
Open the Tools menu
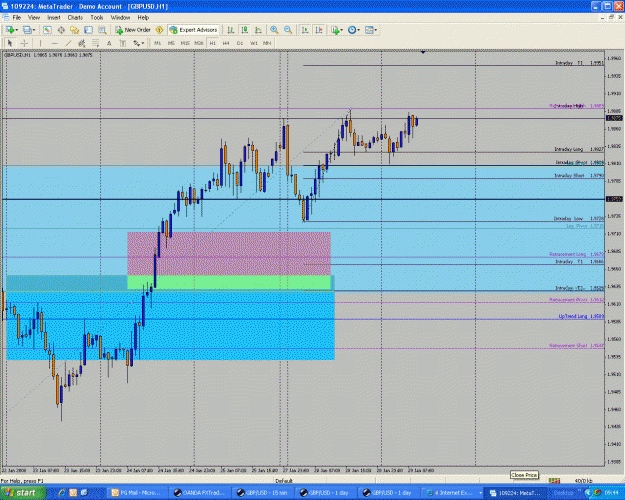96,18
